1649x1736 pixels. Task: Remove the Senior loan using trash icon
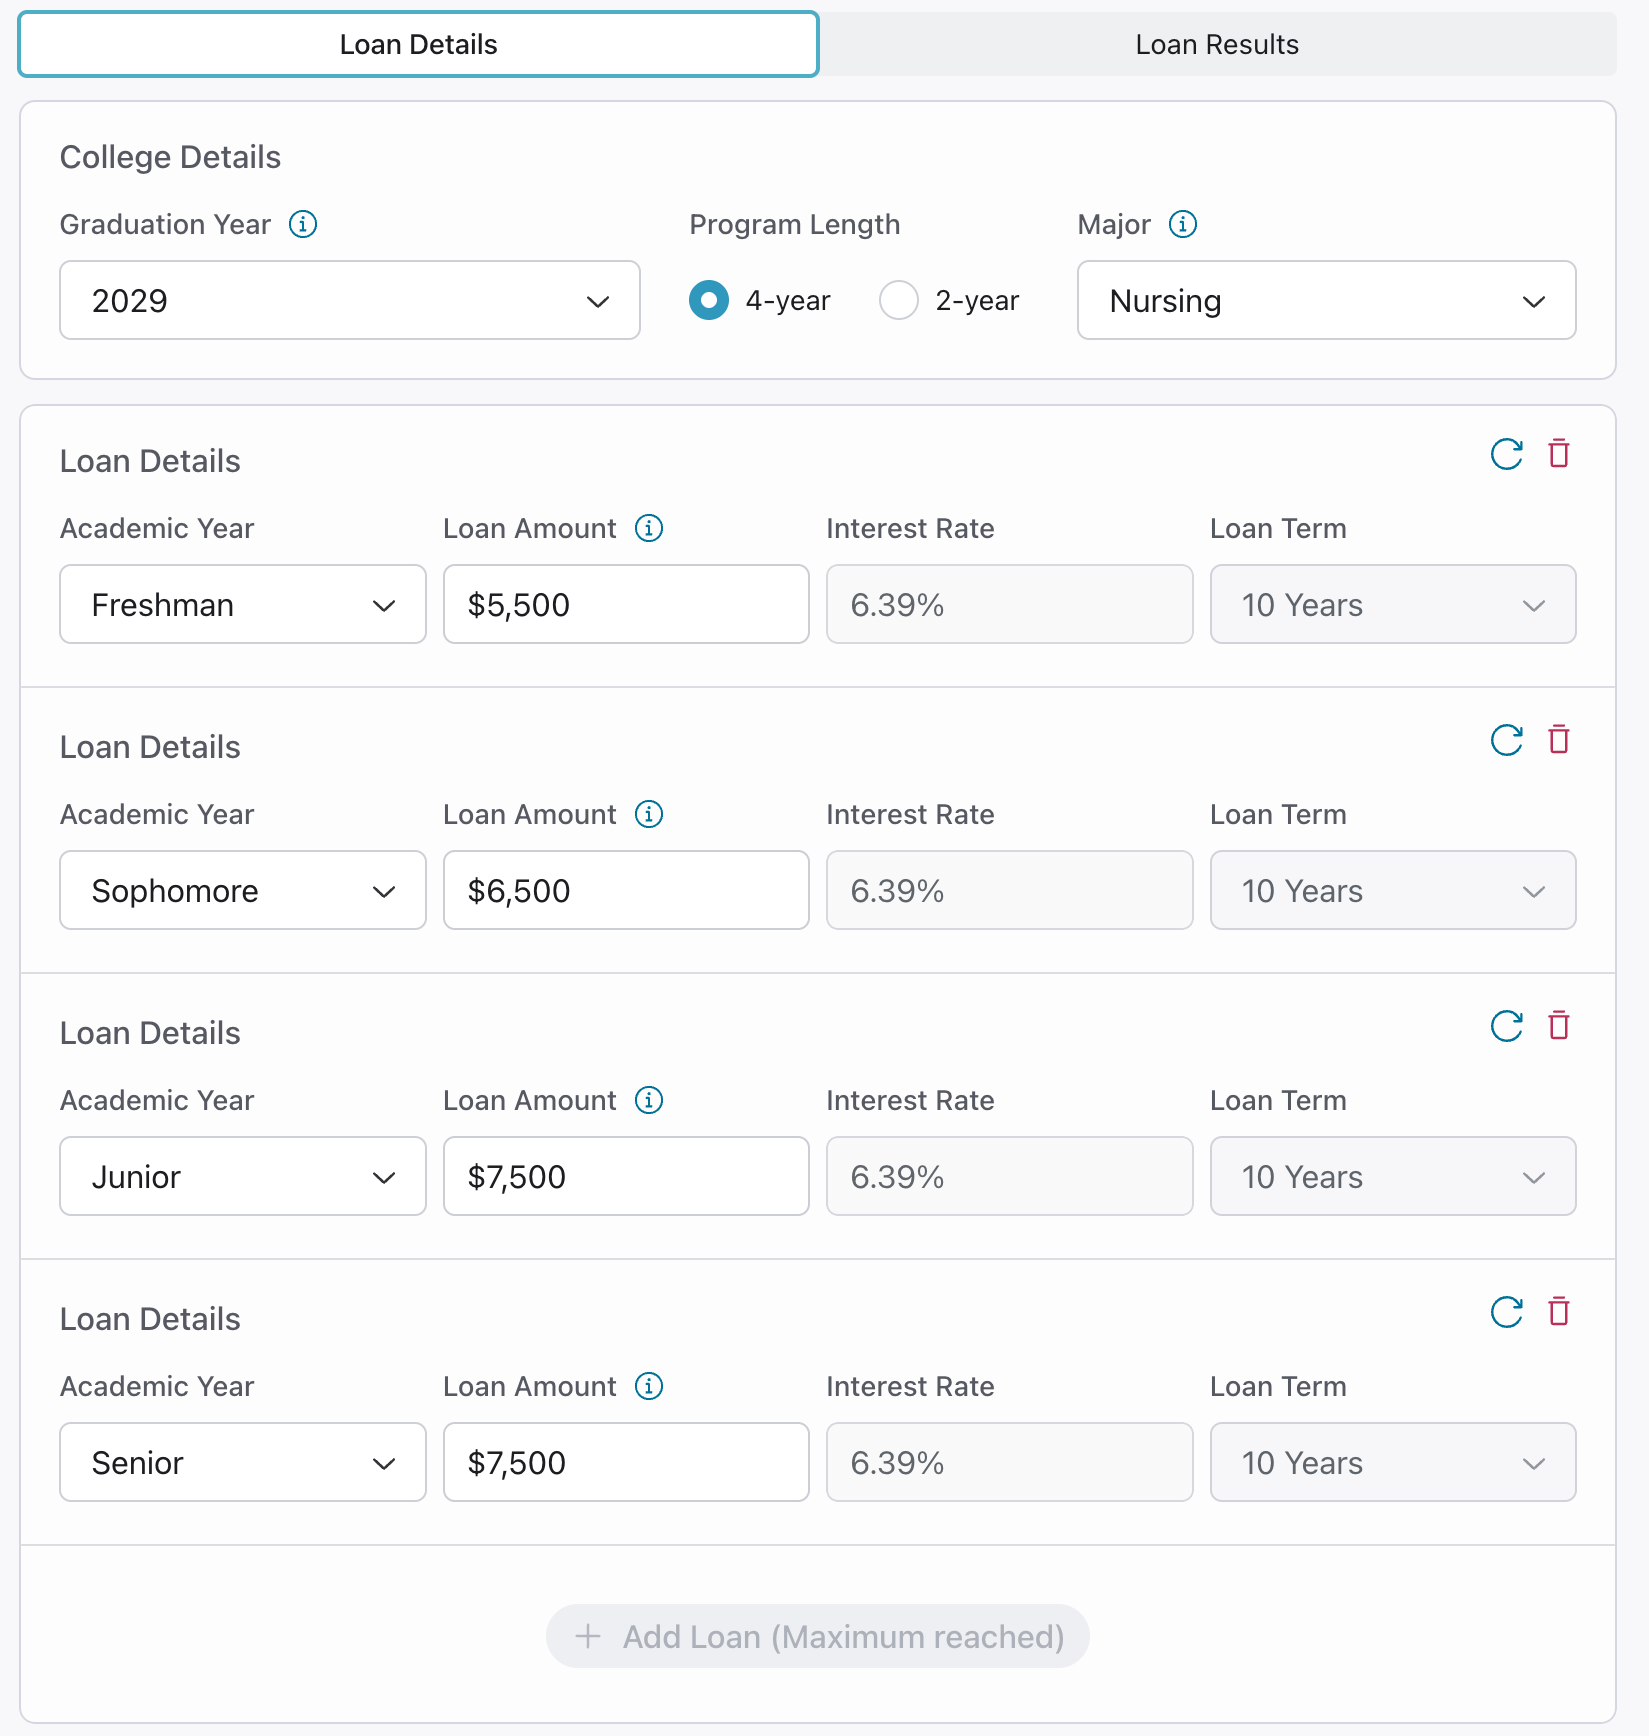(x=1559, y=1312)
